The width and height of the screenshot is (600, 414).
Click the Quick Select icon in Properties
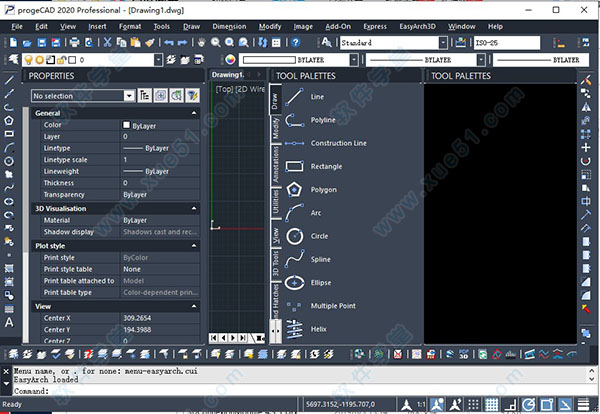[192, 95]
